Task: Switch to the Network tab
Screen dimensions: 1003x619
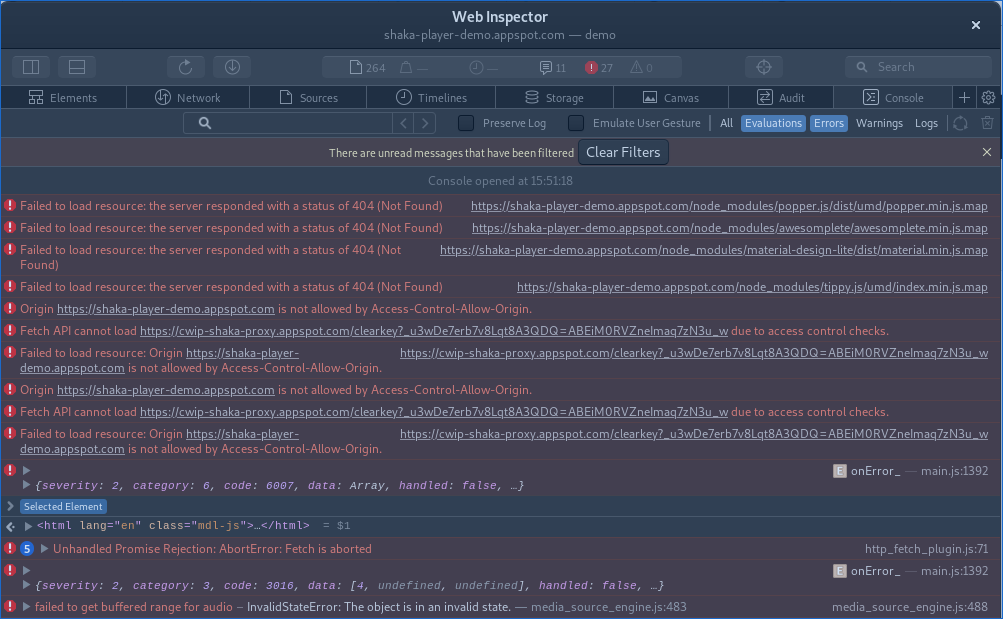Action: 188,97
